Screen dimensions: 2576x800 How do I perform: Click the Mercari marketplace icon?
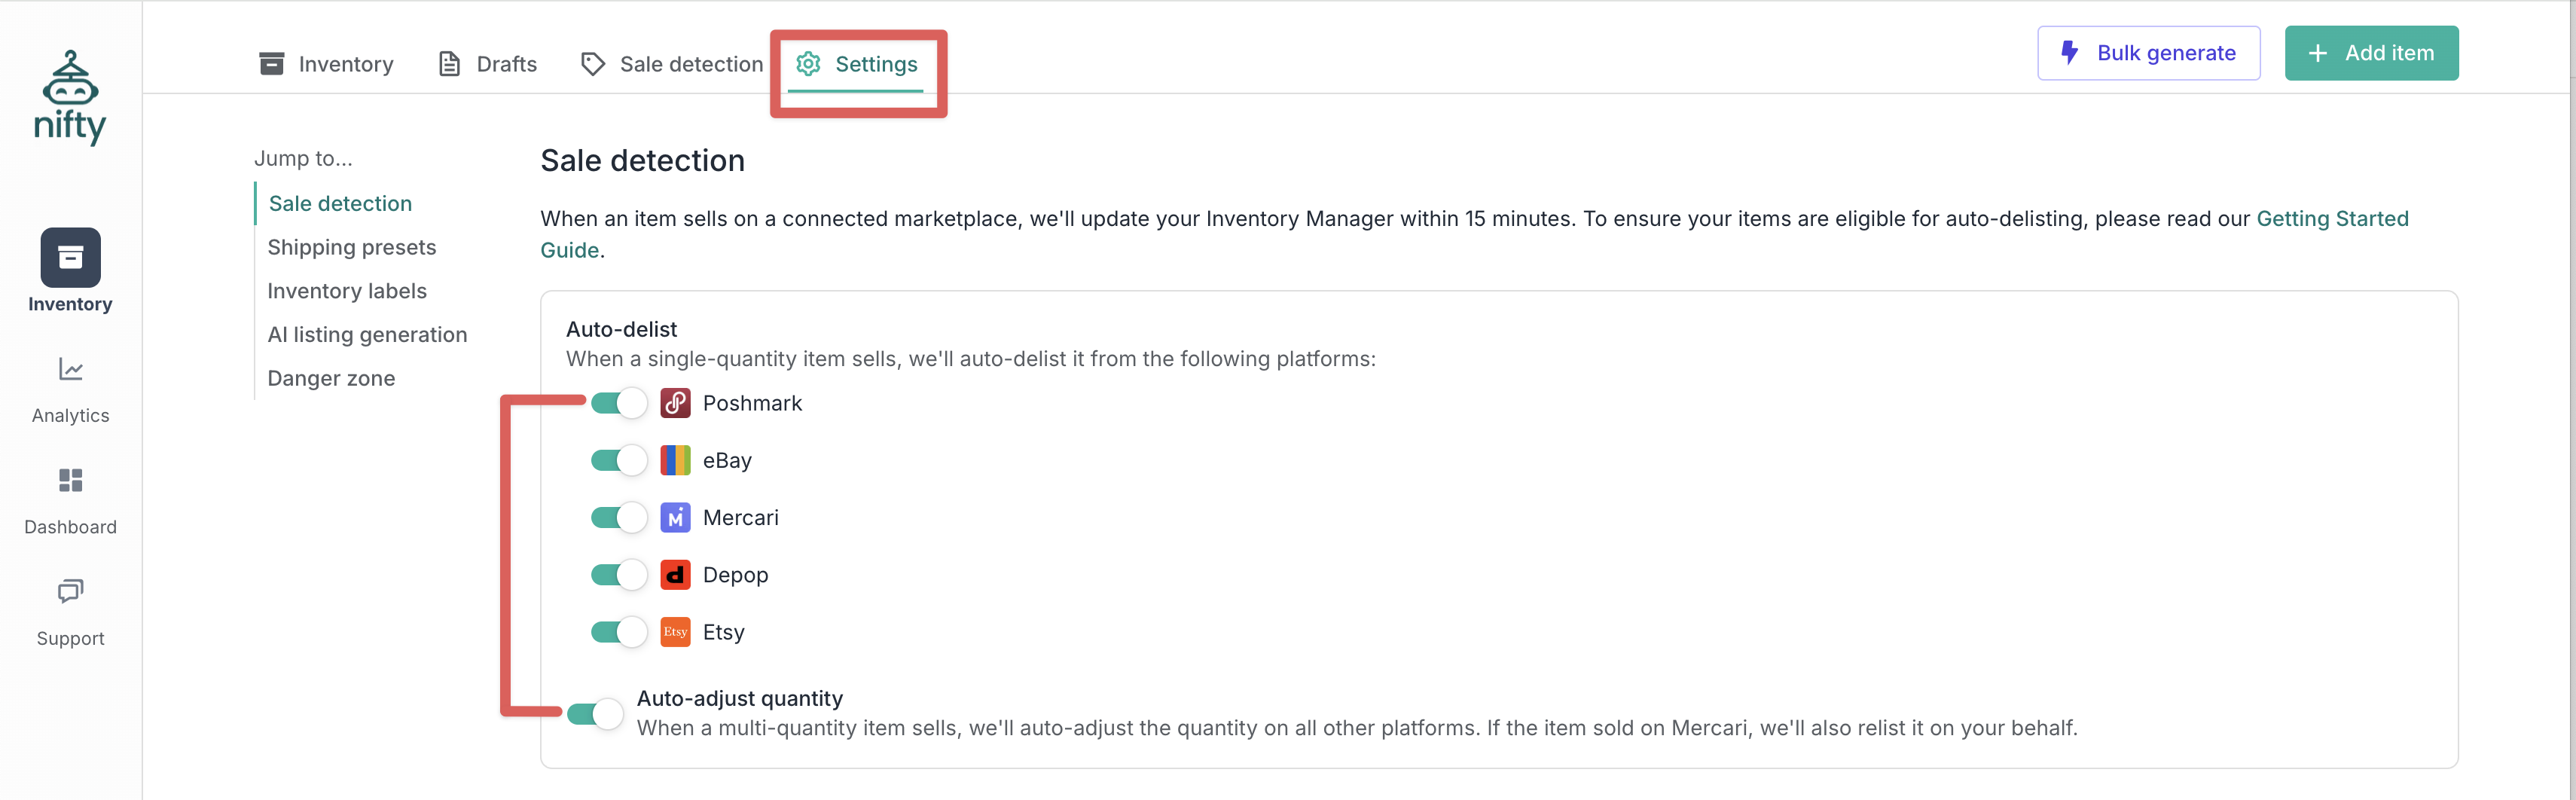675,518
